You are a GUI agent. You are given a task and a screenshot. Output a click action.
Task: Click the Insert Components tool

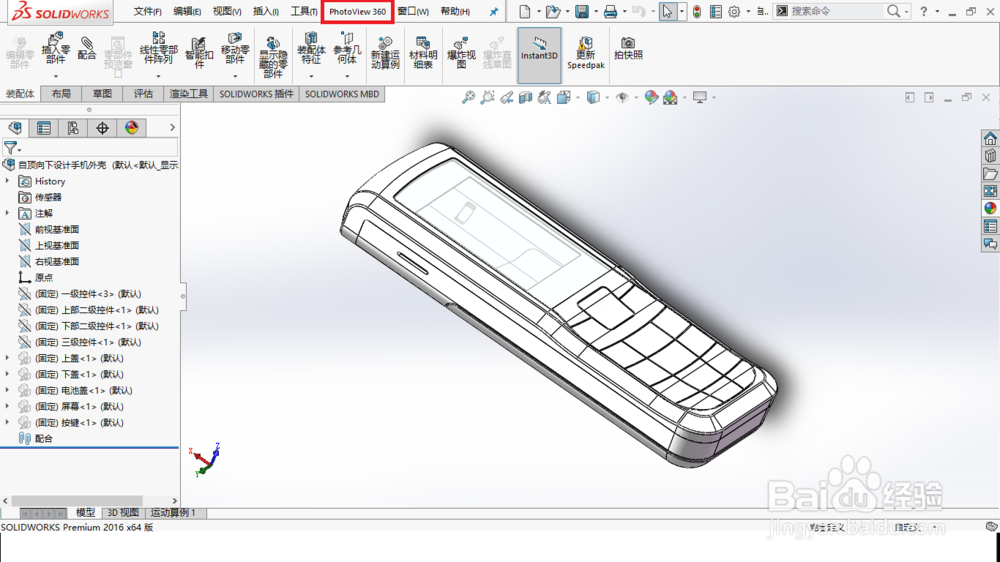pyautogui.click(x=55, y=49)
